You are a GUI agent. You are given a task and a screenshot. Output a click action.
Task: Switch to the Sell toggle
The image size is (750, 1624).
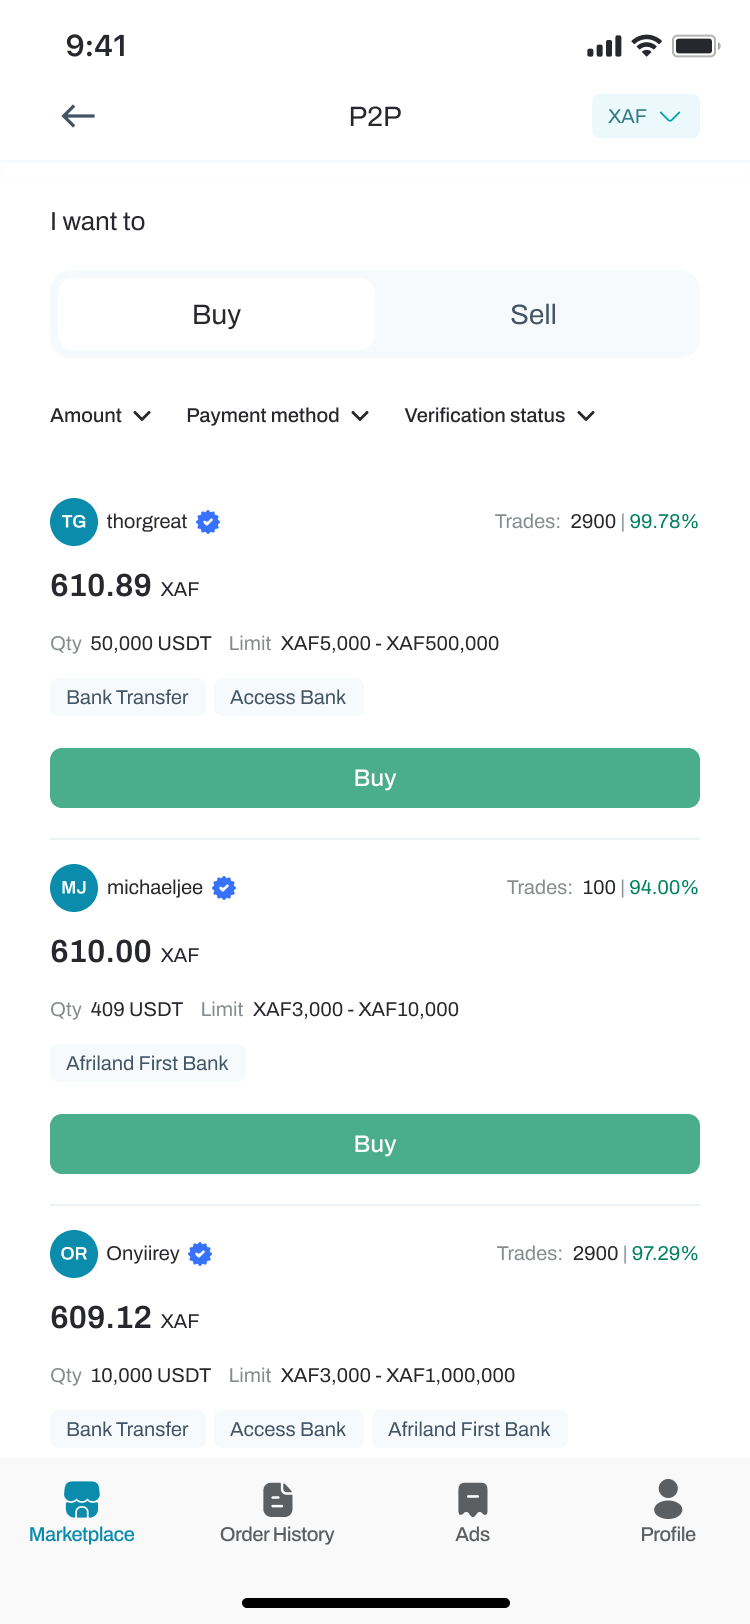[533, 315]
